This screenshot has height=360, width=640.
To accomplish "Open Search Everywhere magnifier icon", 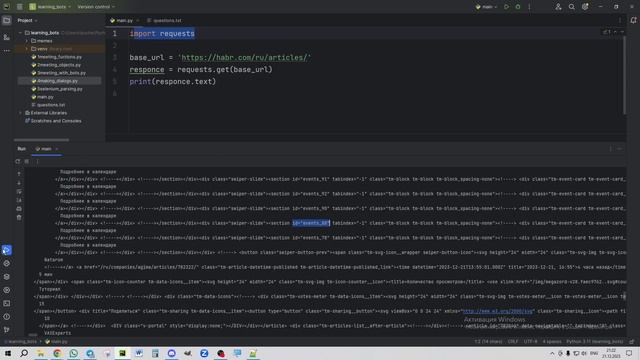I will pyautogui.click(x=571, y=7).
